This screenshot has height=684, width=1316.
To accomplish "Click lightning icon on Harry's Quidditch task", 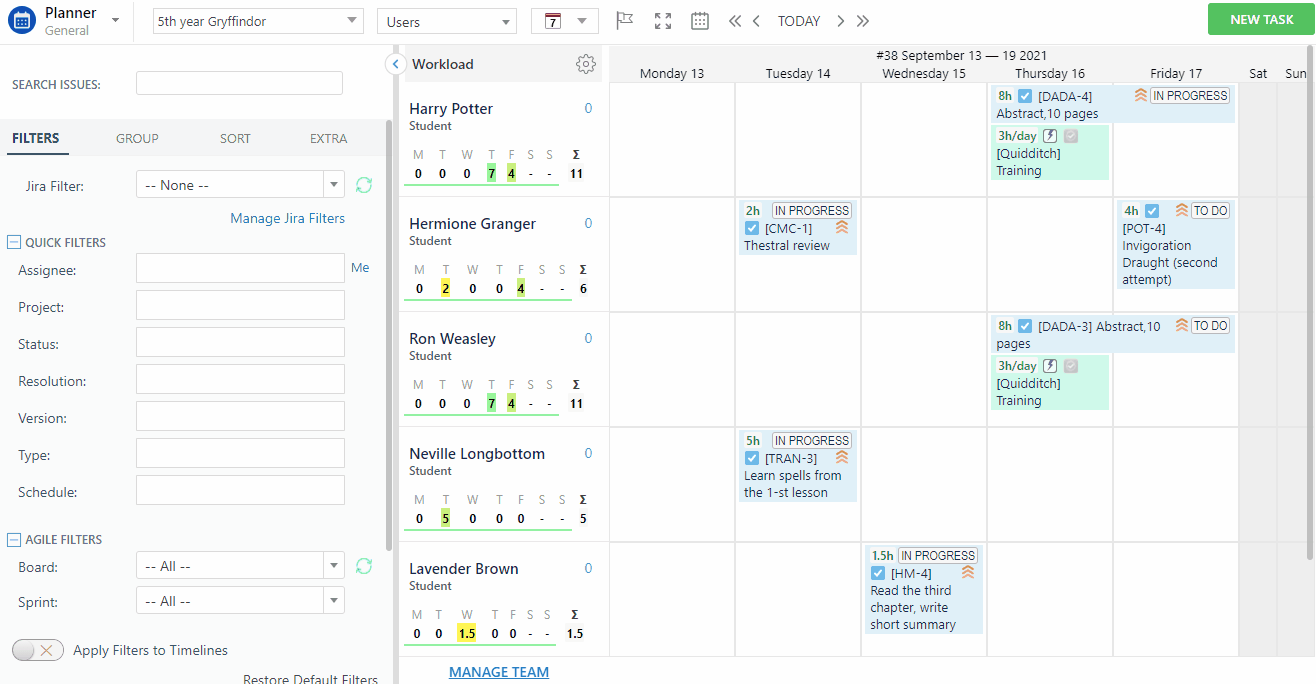I will point(1050,136).
